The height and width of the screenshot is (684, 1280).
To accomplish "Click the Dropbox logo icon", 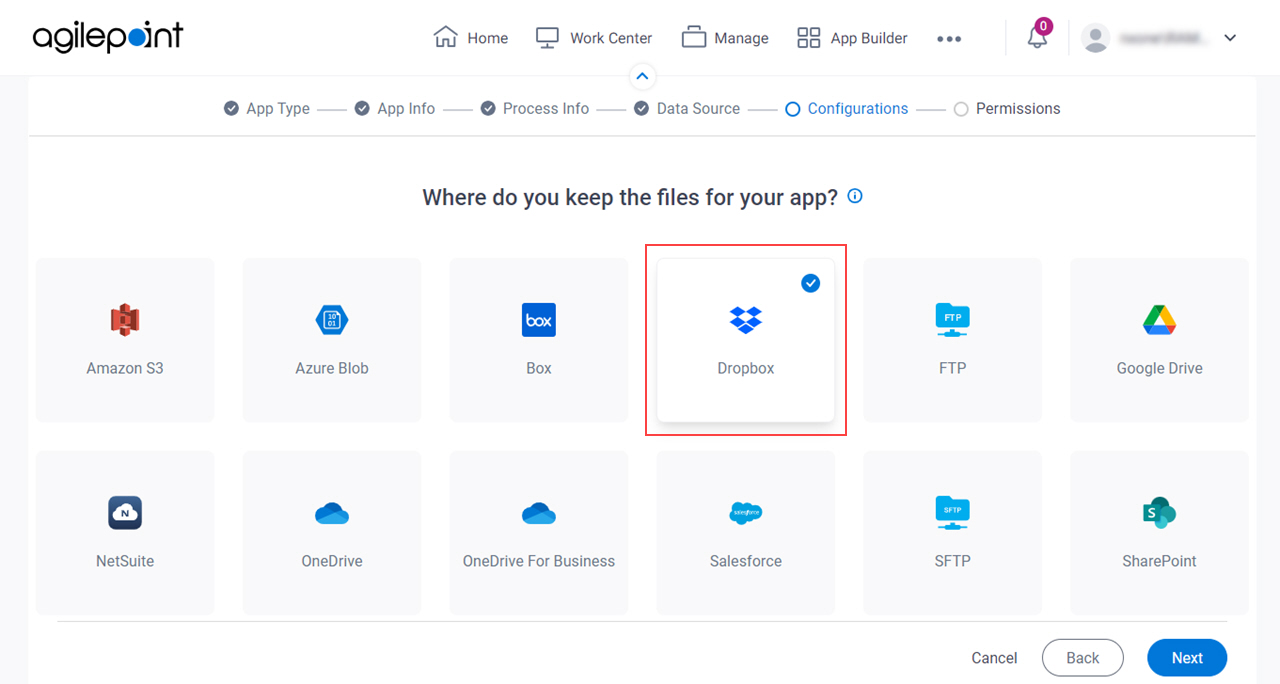I will [x=746, y=320].
